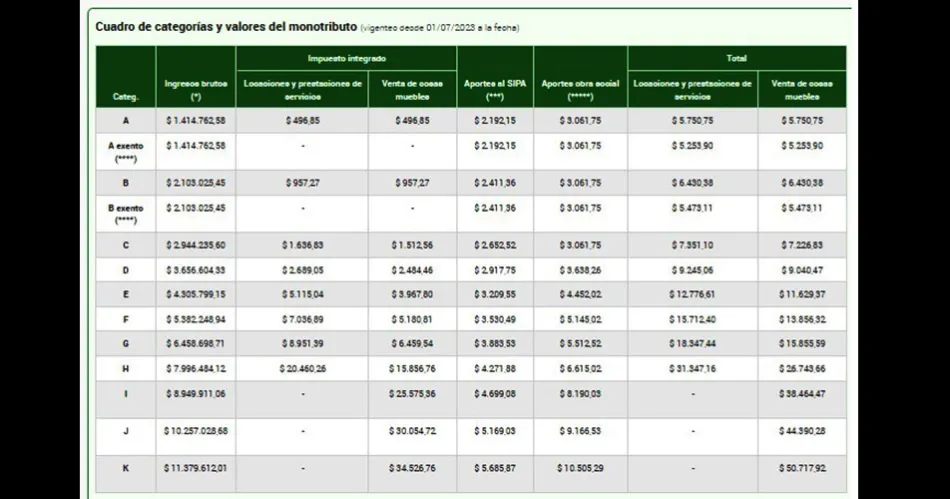Click the 'Ingresos brutos (*)' column header
Image resolution: width=950 pixels, height=499 pixels.
coord(195,91)
